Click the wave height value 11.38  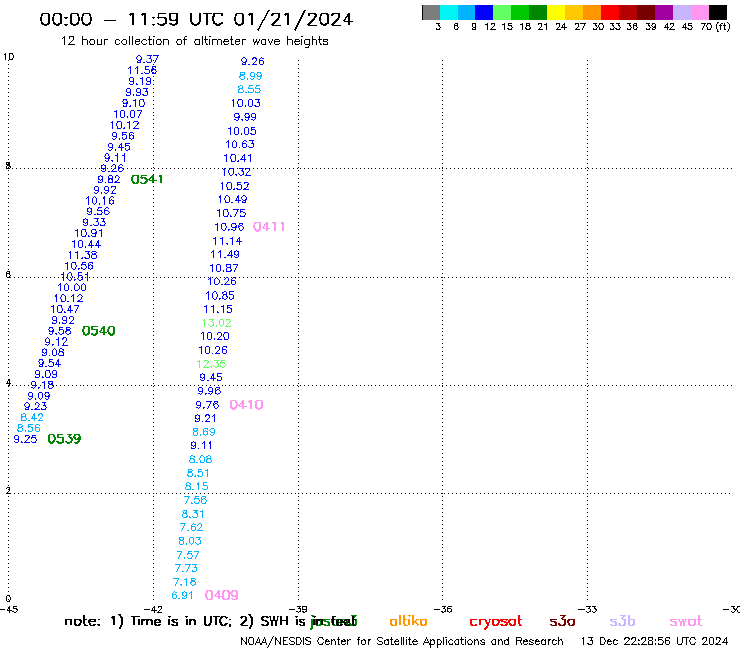coord(83,255)
